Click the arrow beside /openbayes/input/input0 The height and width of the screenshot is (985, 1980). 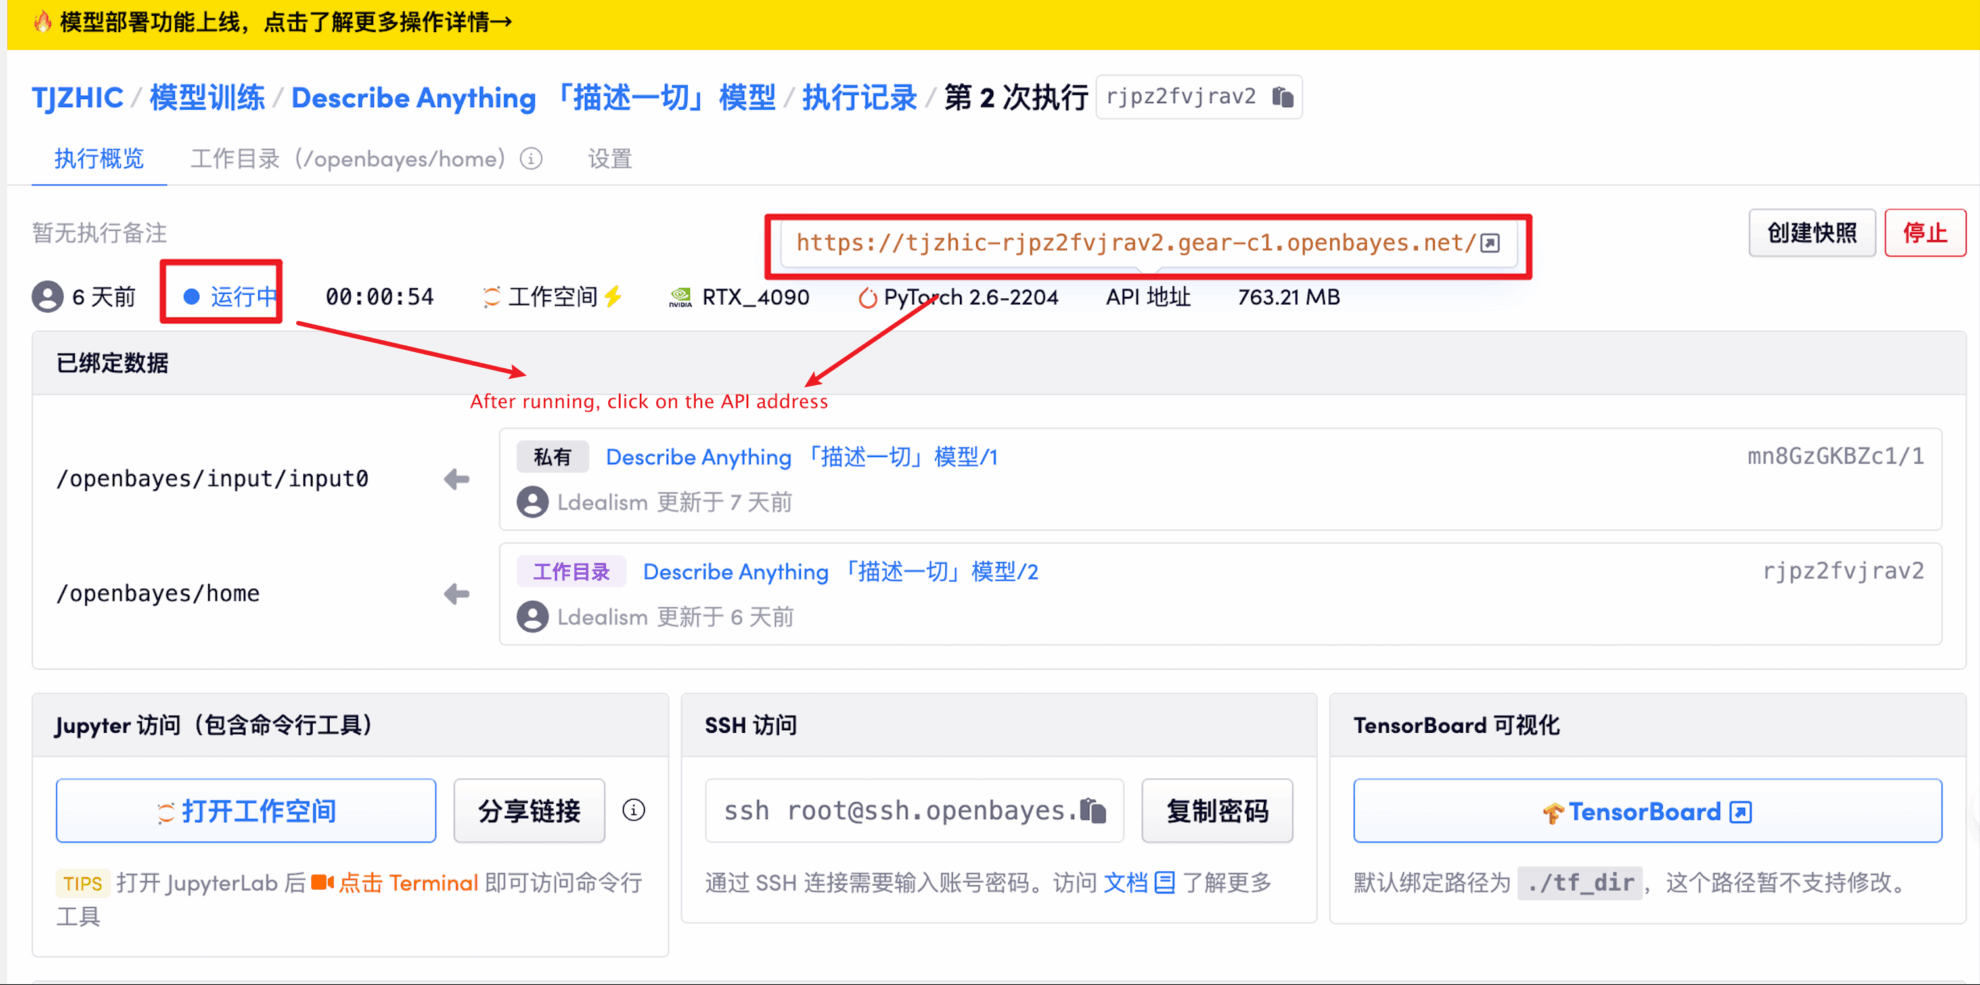tap(457, 479)
